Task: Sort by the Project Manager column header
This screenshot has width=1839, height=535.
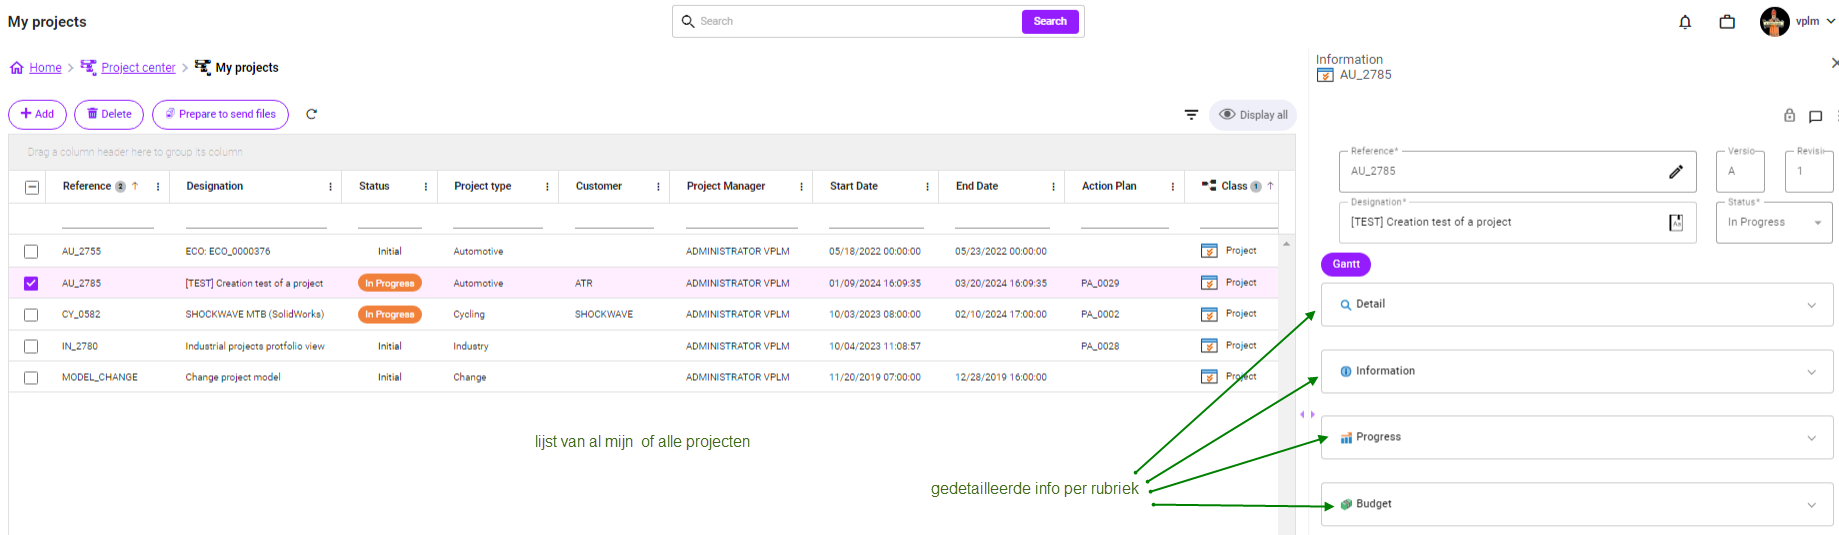Action: (x=726, y=186)
